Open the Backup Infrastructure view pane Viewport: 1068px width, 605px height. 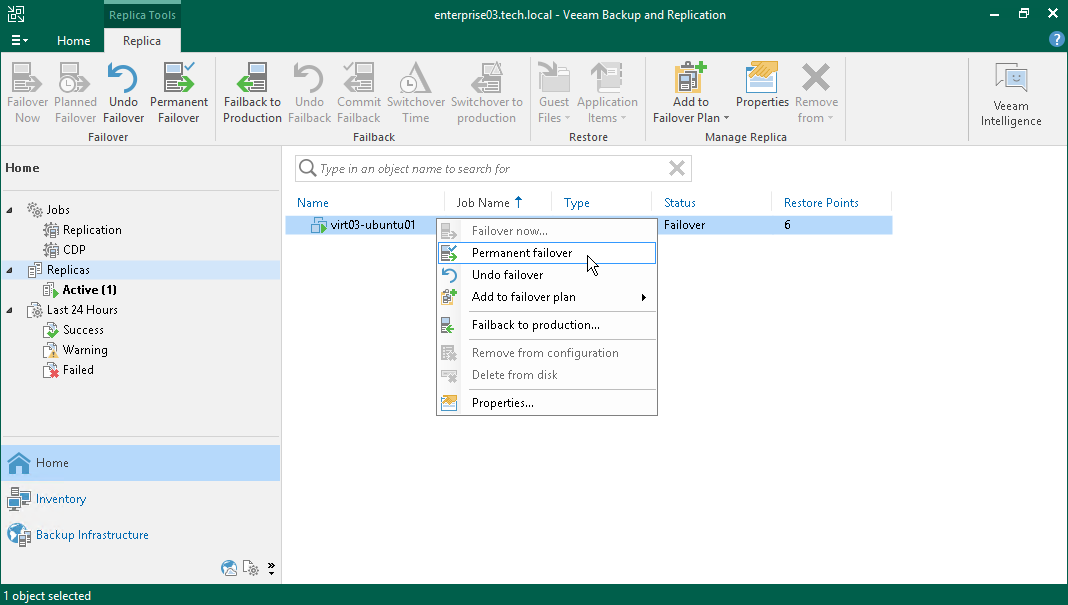coord(141,535)
